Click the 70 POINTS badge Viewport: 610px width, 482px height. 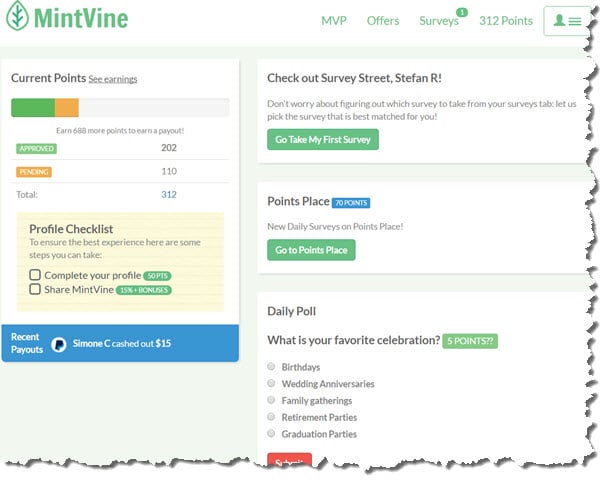(351, 203)
